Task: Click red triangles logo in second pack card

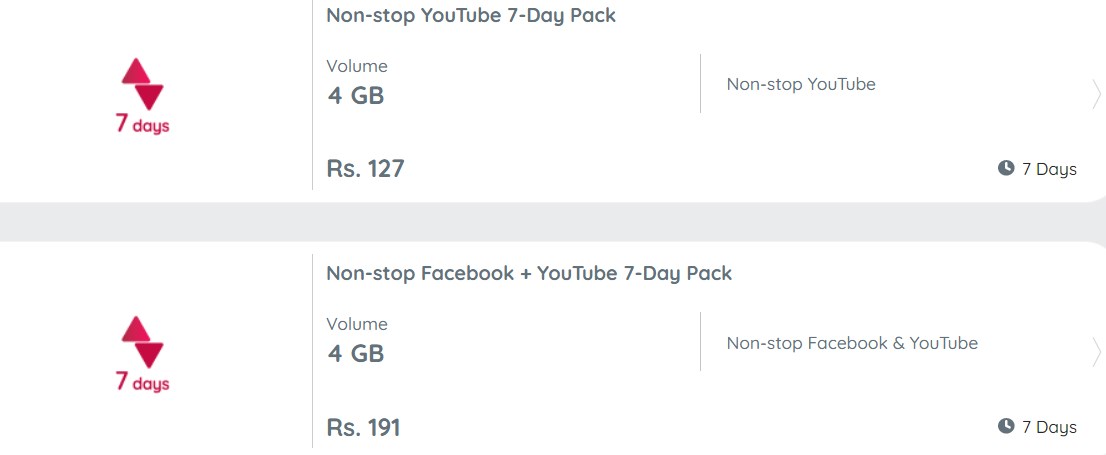Action: point(142,341)
